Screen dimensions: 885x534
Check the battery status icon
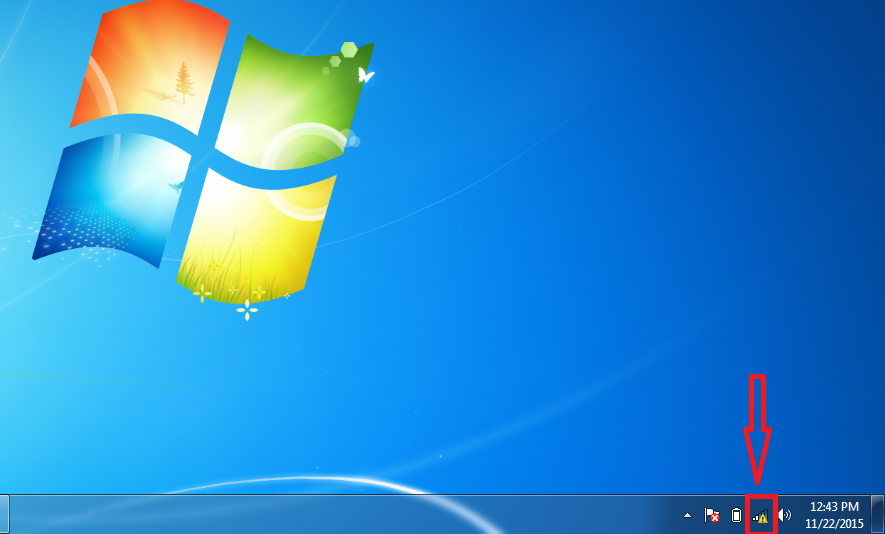(736, 515)
